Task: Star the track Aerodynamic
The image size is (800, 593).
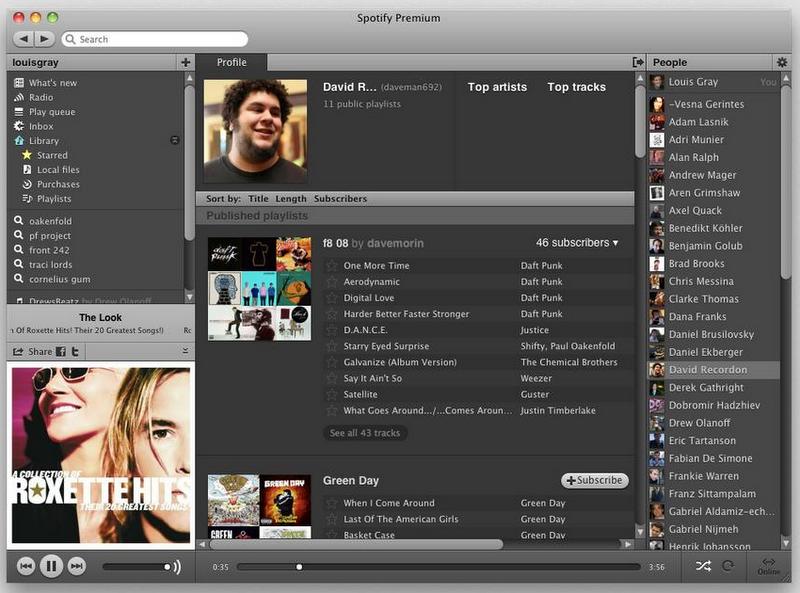Action: [332, 282]
